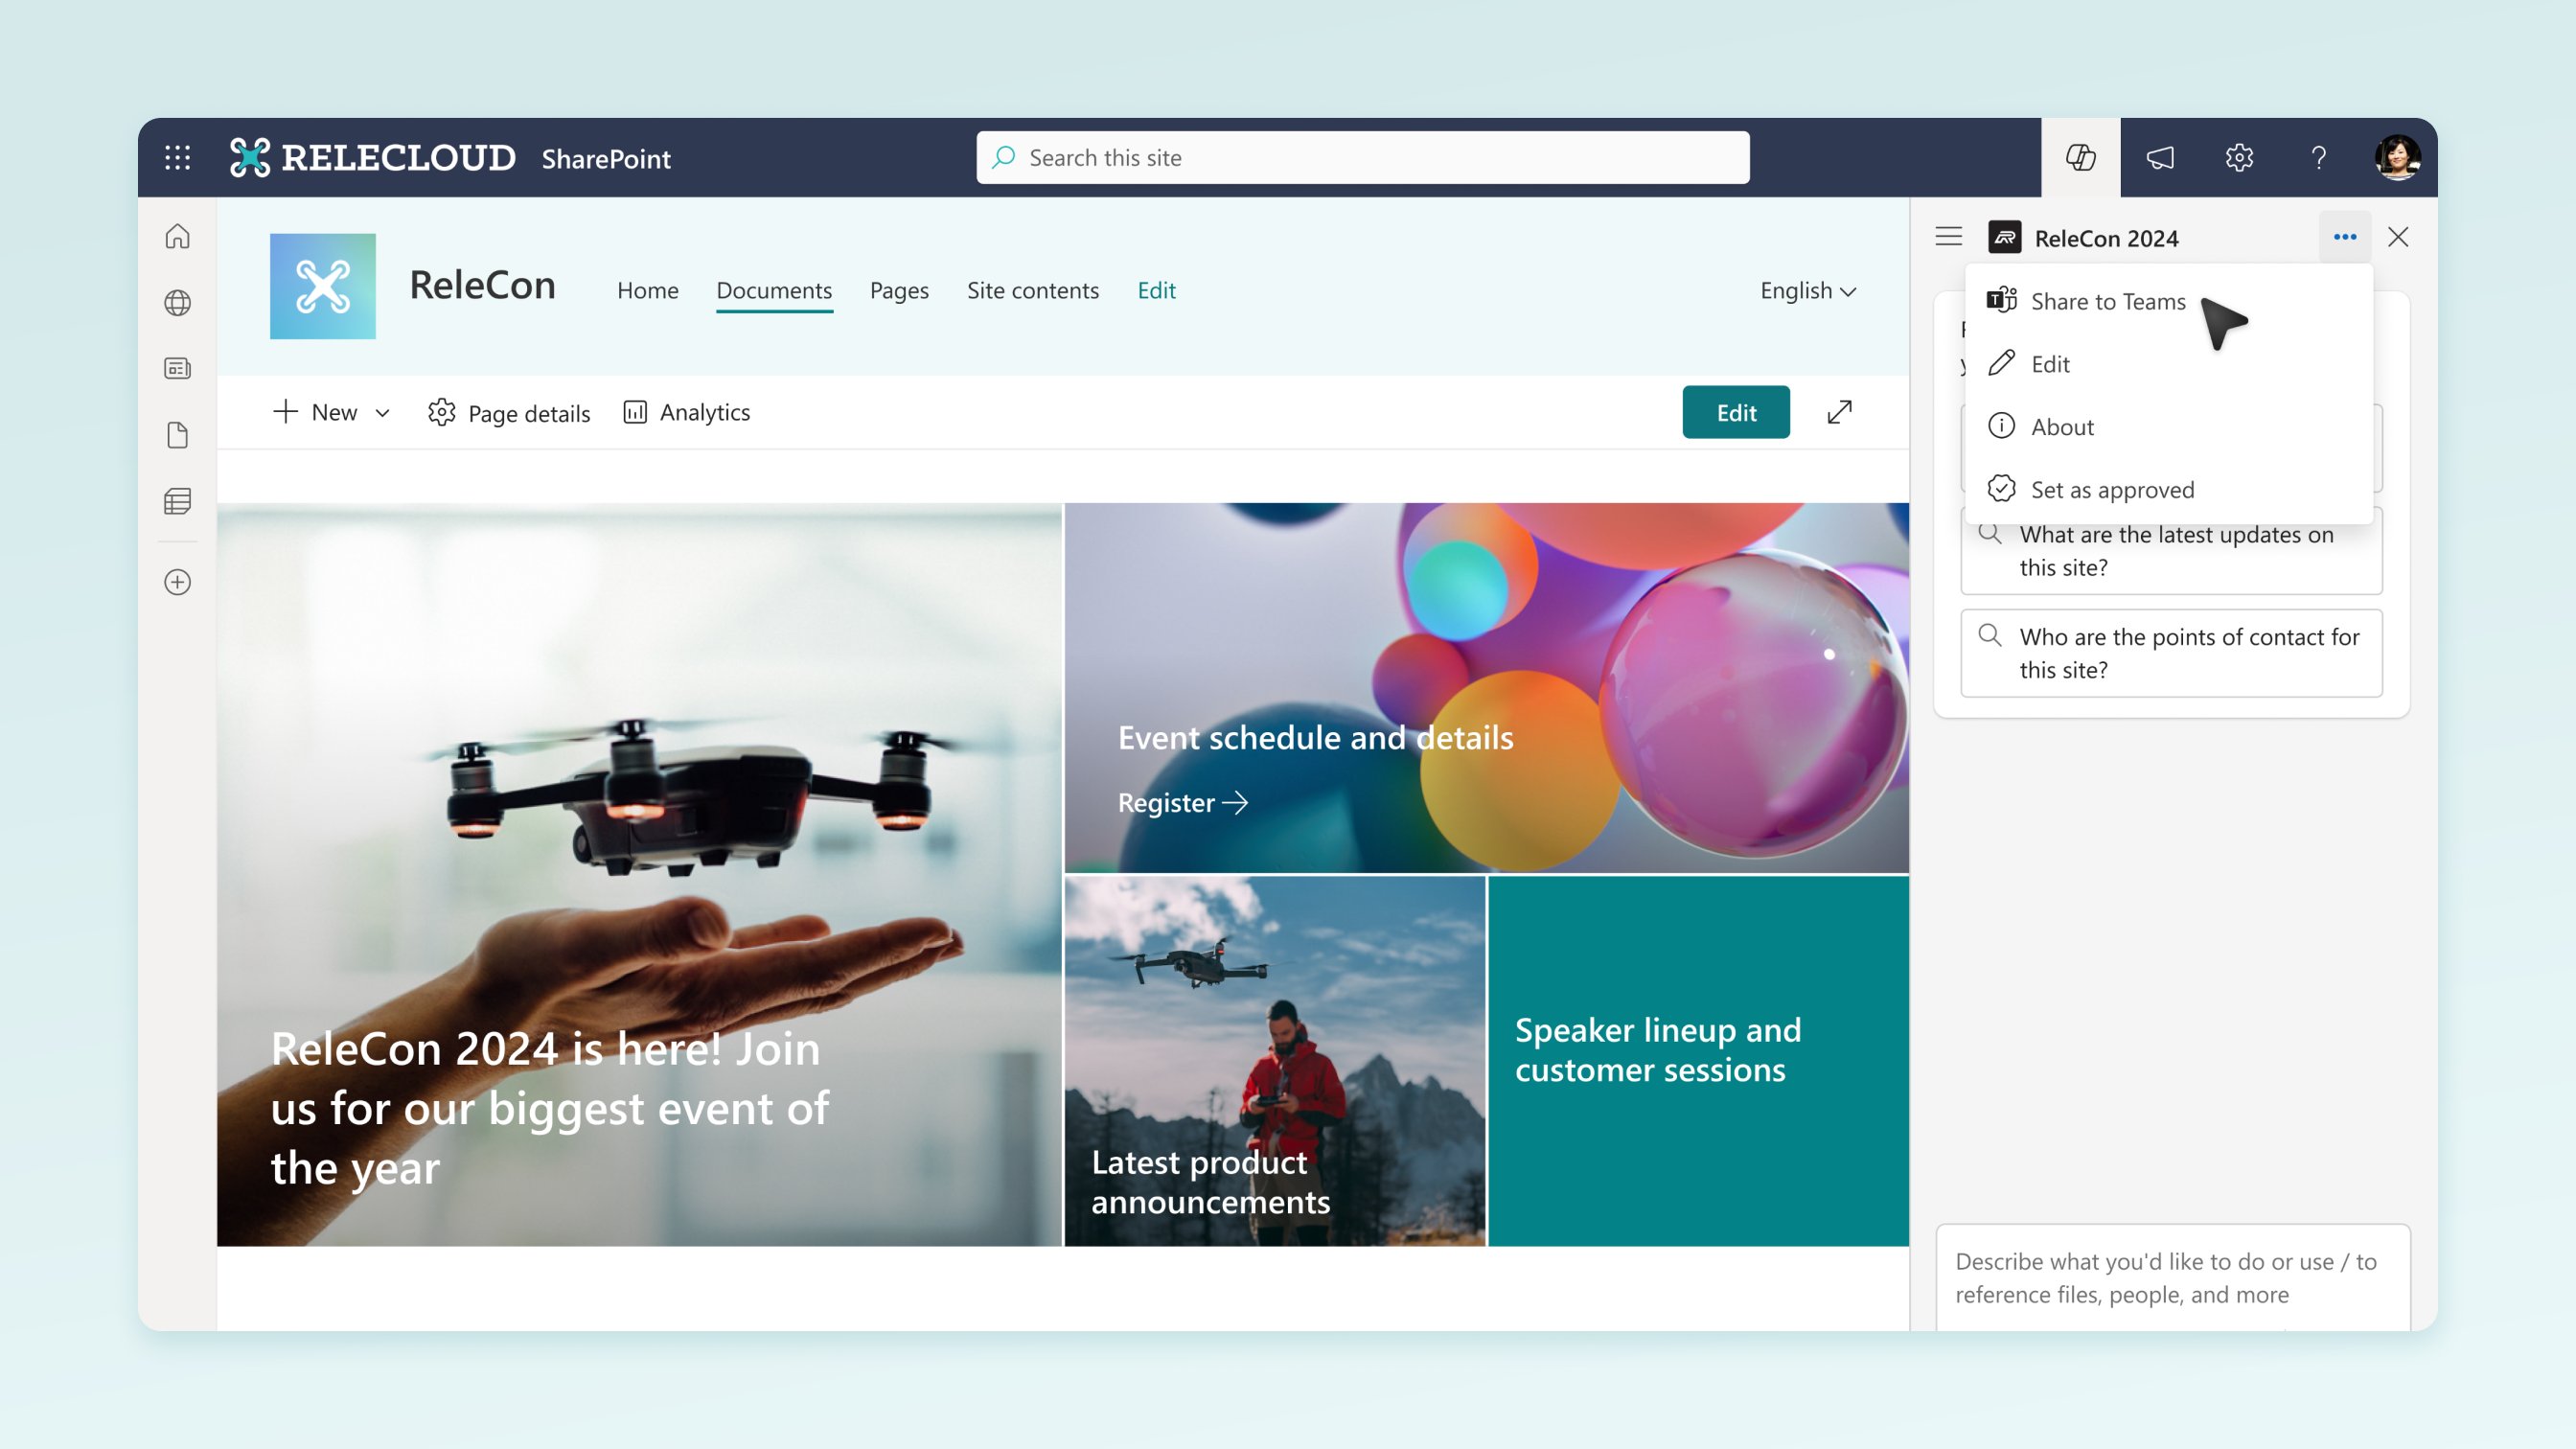Open the Copilot chat panel icon
The width and height of the screenshot is (2576, 1449).
tap(2079, 157)
